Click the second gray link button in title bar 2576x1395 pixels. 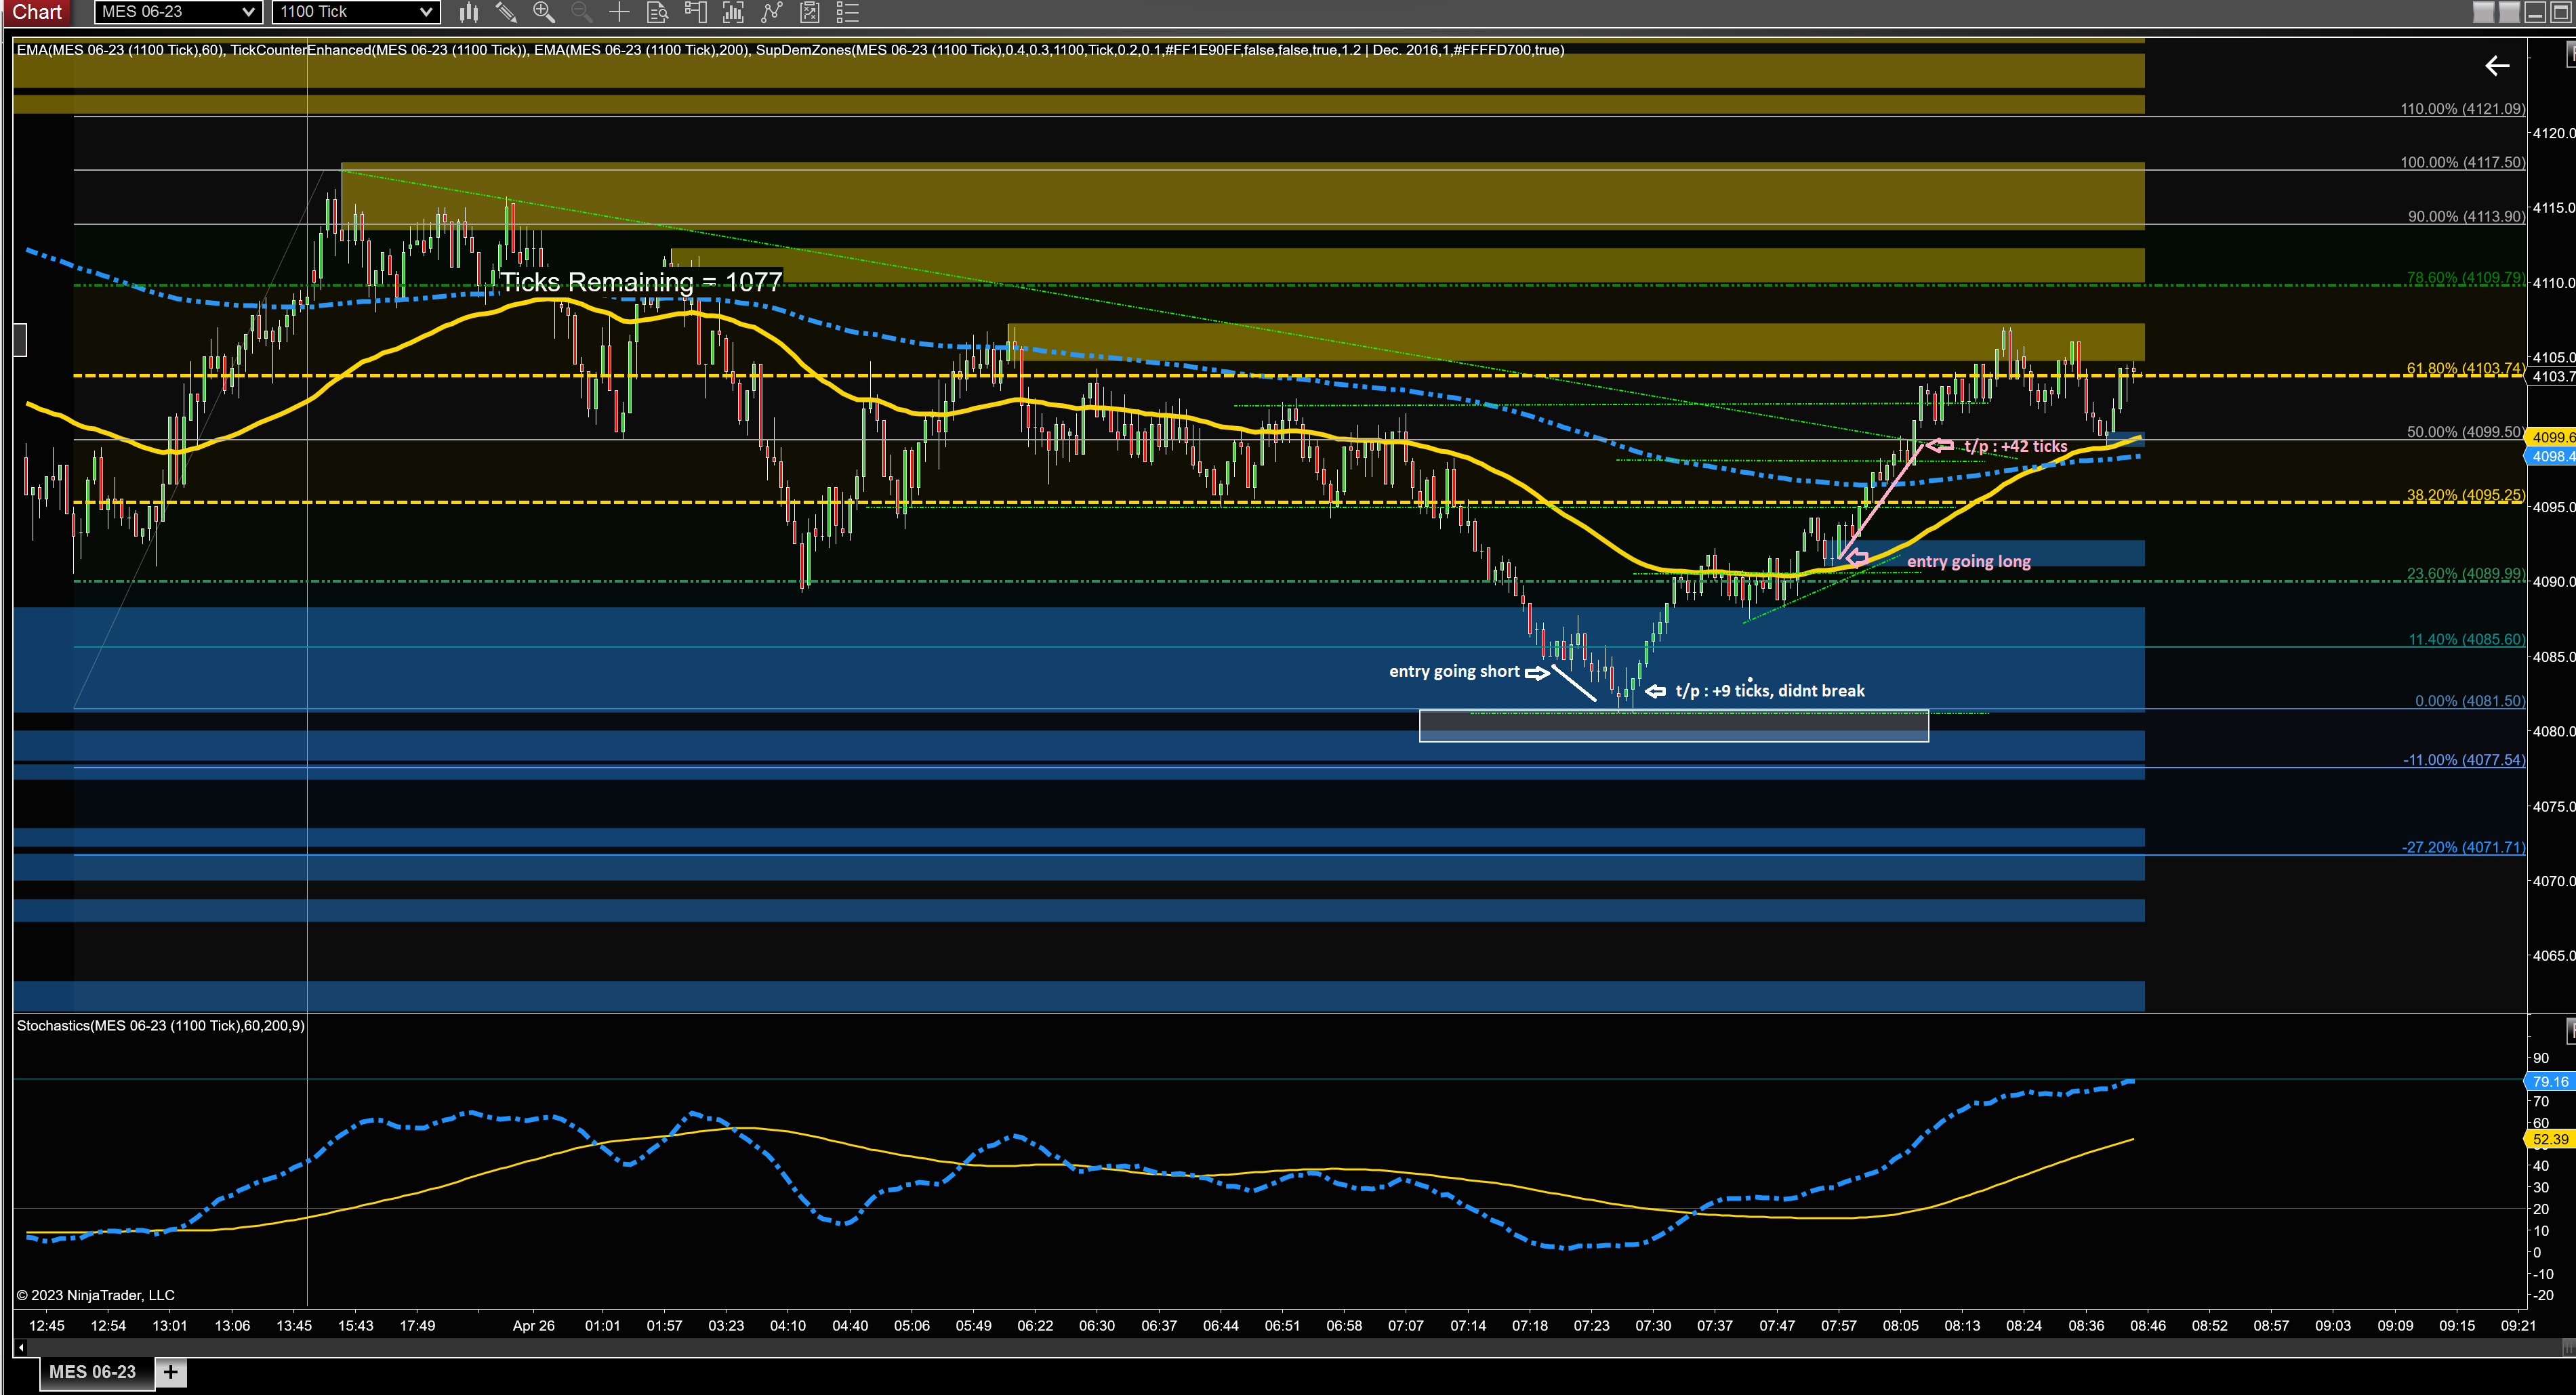(2509, 12)
